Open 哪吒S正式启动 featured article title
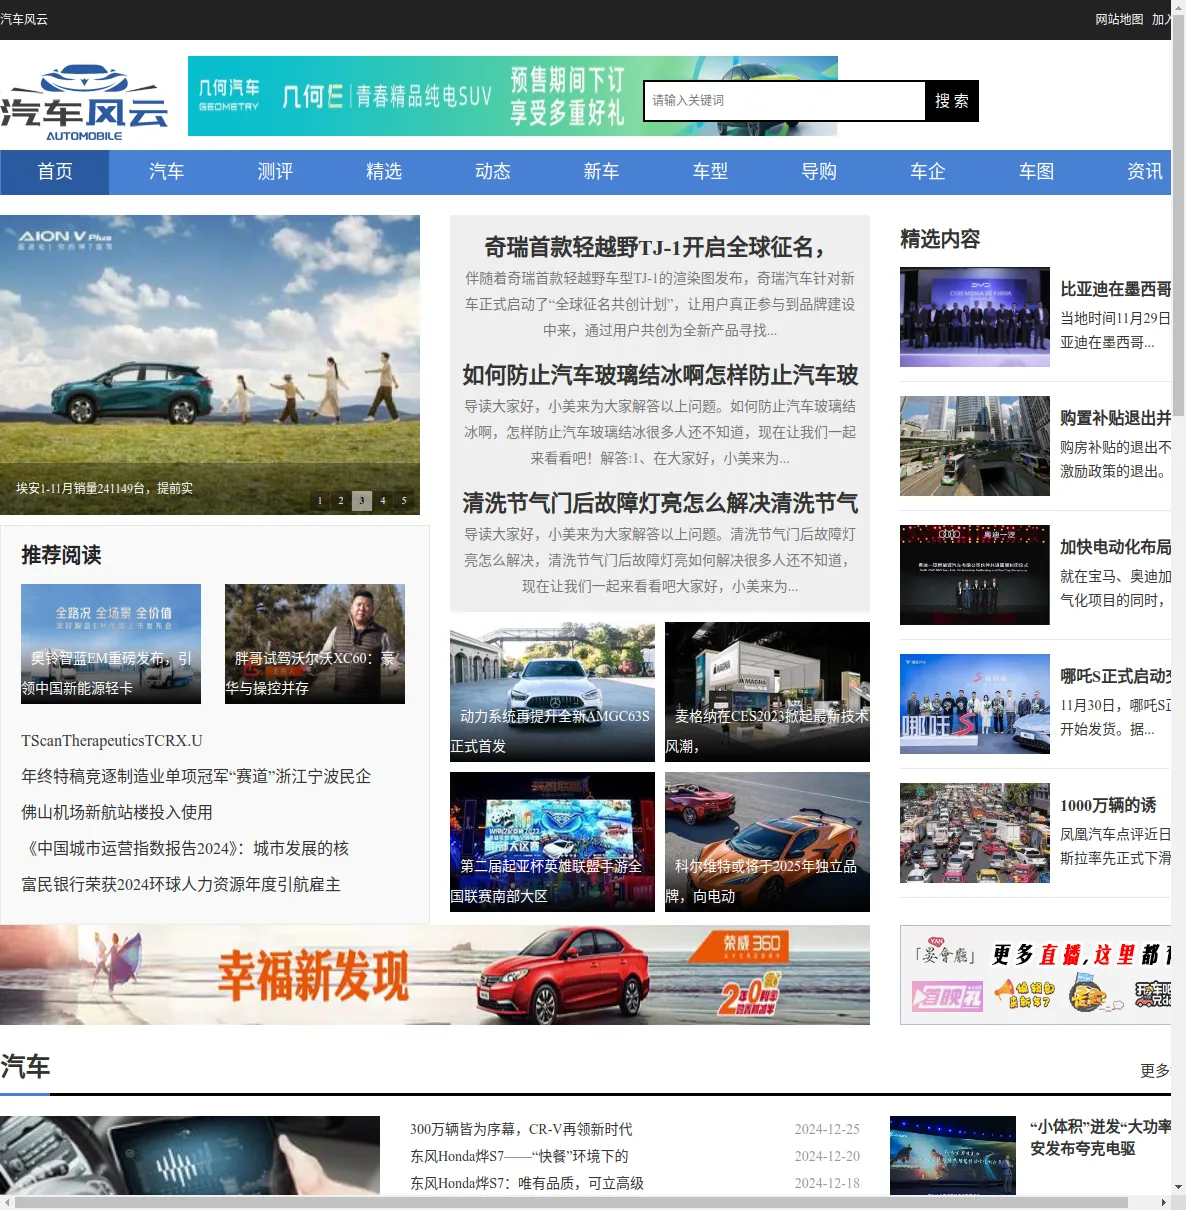Viewport: 1186px width, 1210px height. pos(1115,676)
